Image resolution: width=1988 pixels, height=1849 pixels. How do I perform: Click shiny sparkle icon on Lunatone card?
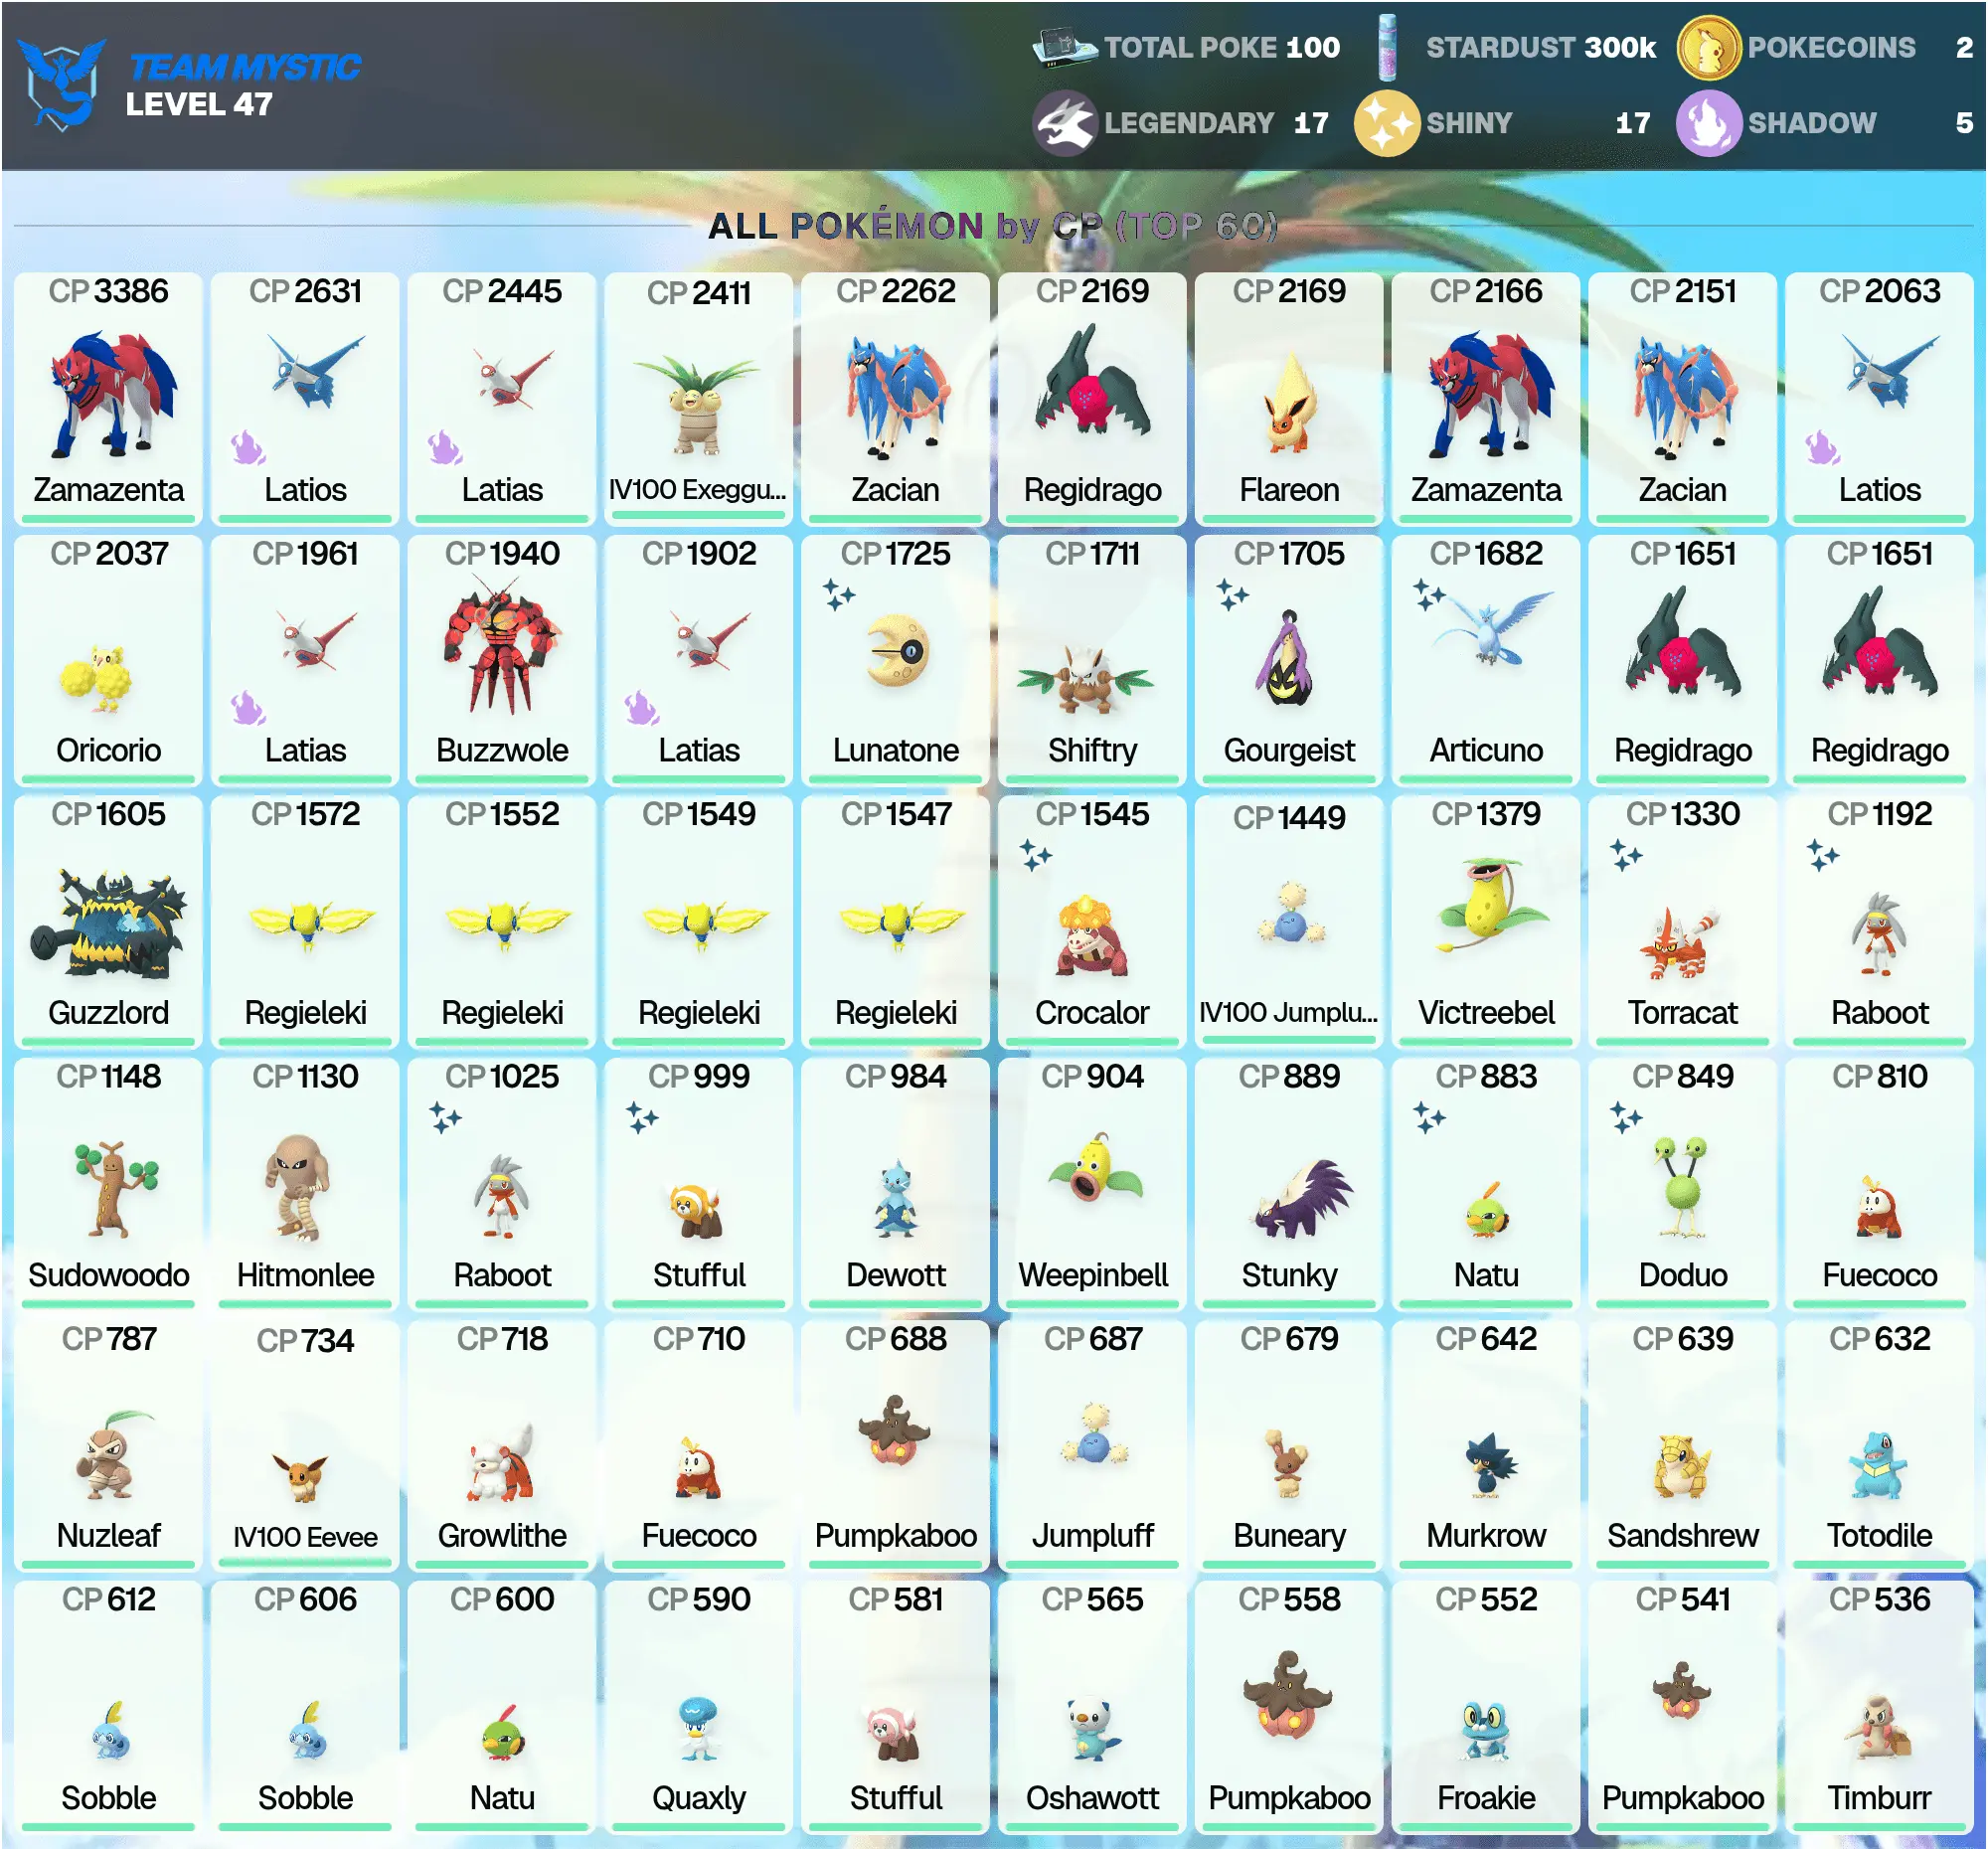(839, 595)
